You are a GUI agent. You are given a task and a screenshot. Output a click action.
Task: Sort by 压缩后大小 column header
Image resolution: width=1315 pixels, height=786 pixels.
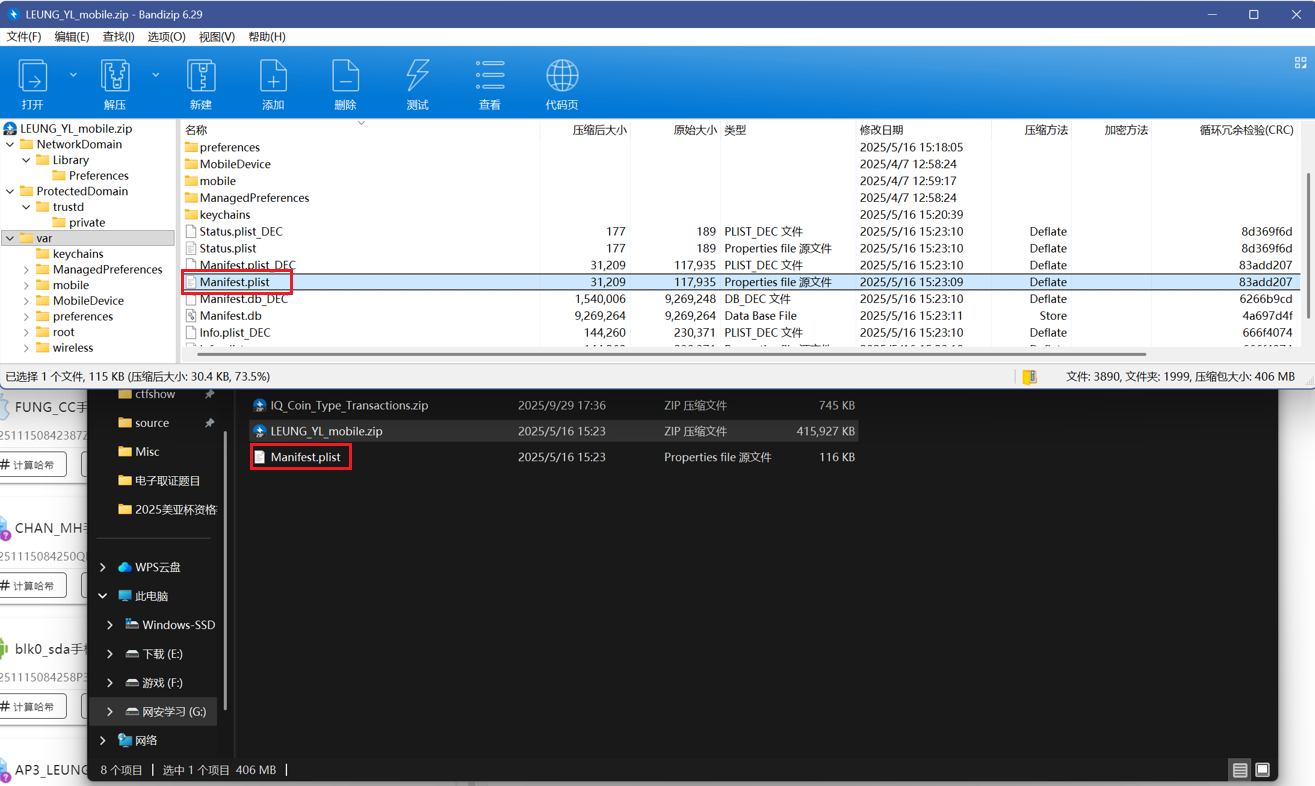[x=599, y=130]
